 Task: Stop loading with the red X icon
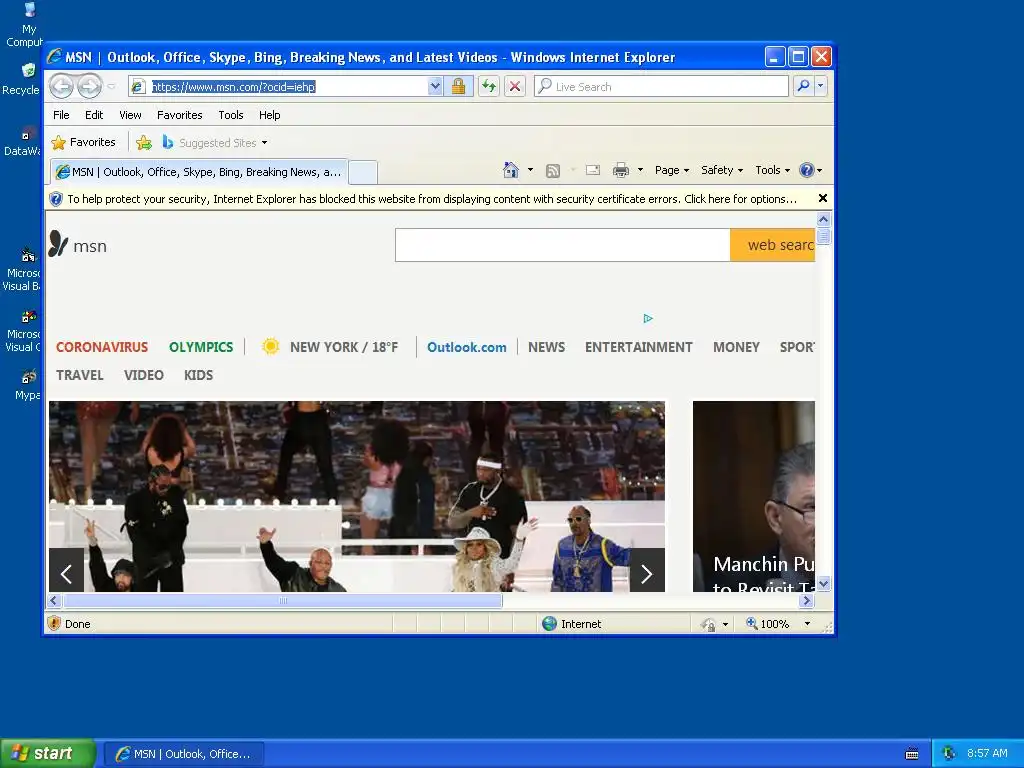515,86
